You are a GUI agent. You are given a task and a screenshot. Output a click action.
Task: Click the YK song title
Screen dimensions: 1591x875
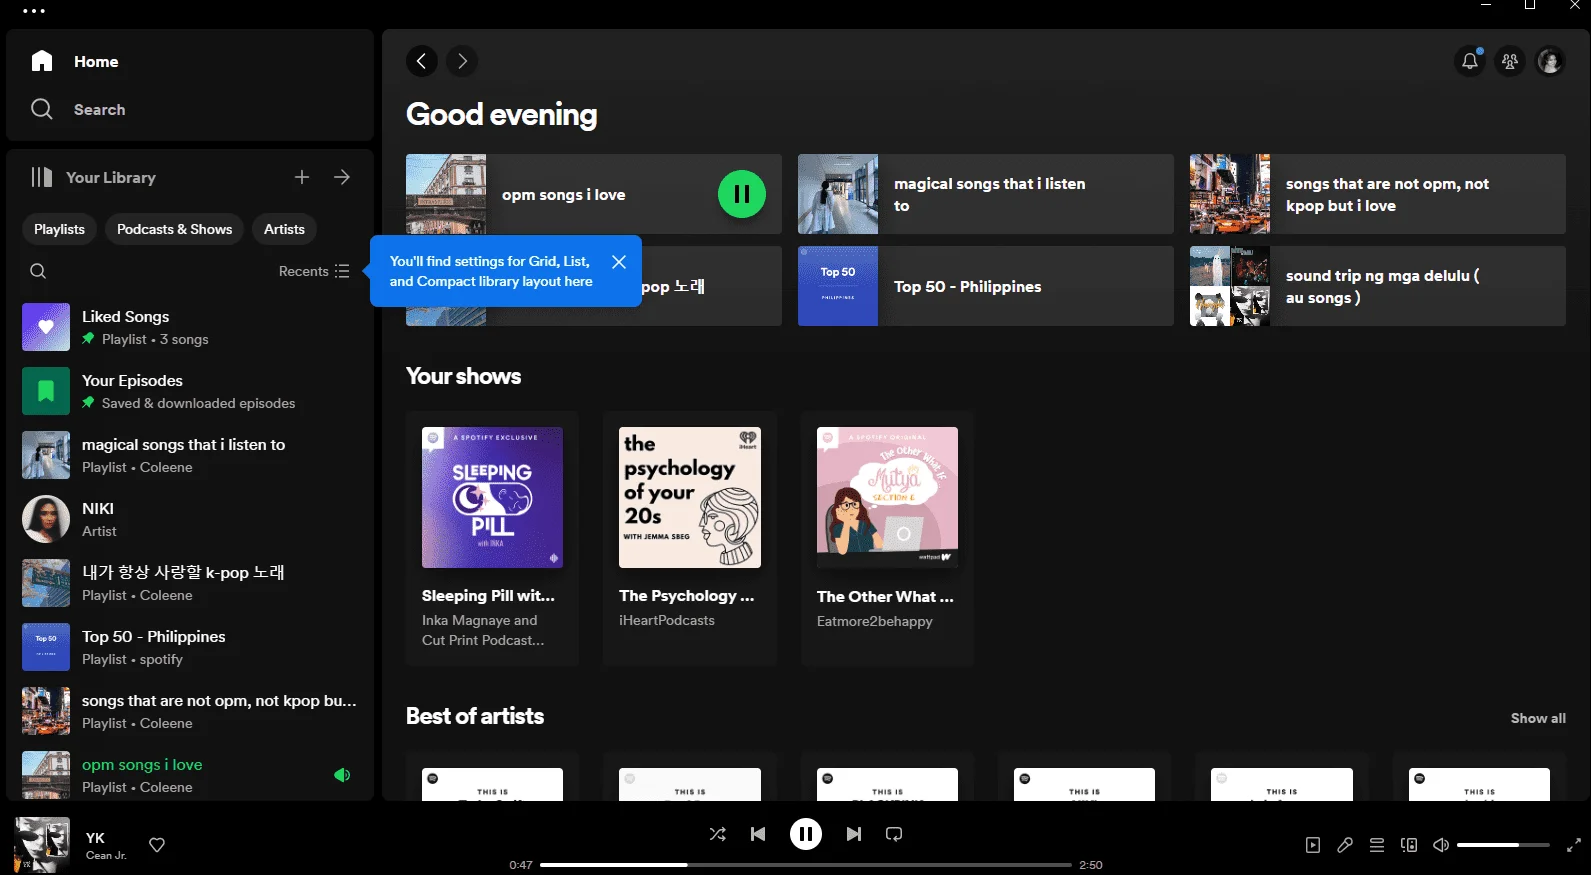pos(95,838)
